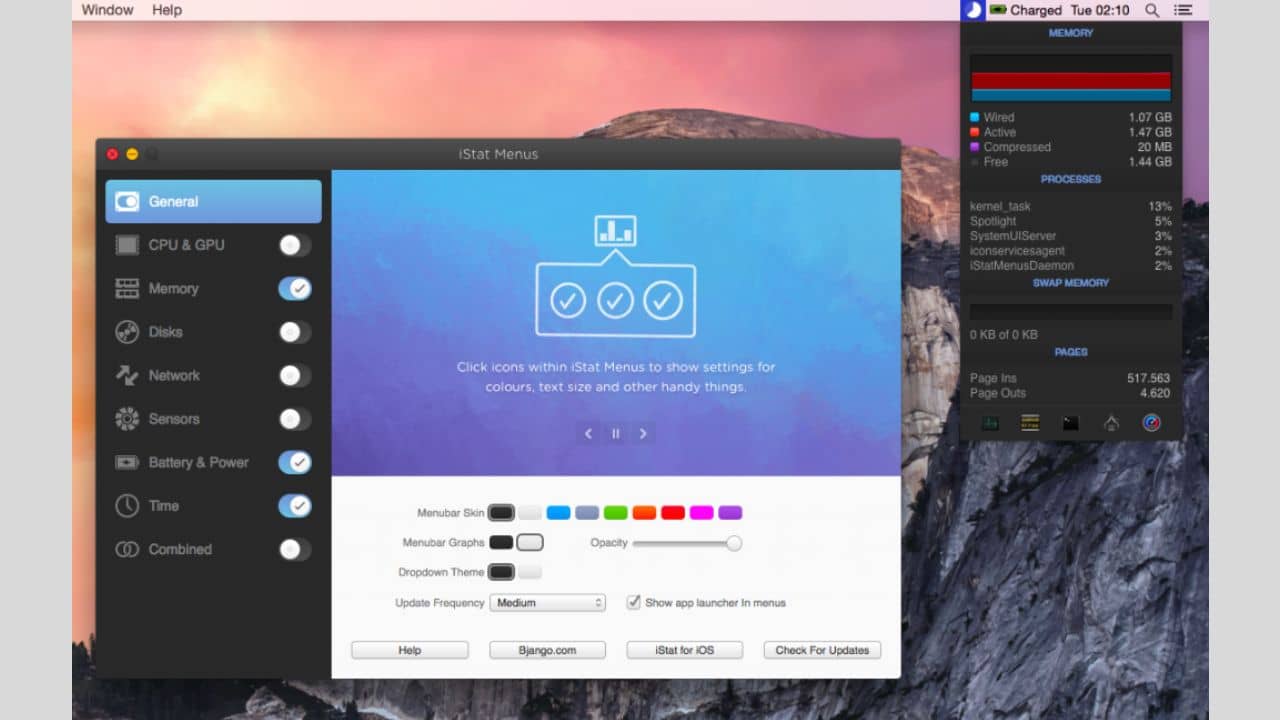The height and width of the screenshot is (720, 1280).
Task: Advance to next slide with right chevron
Action: 643,434
